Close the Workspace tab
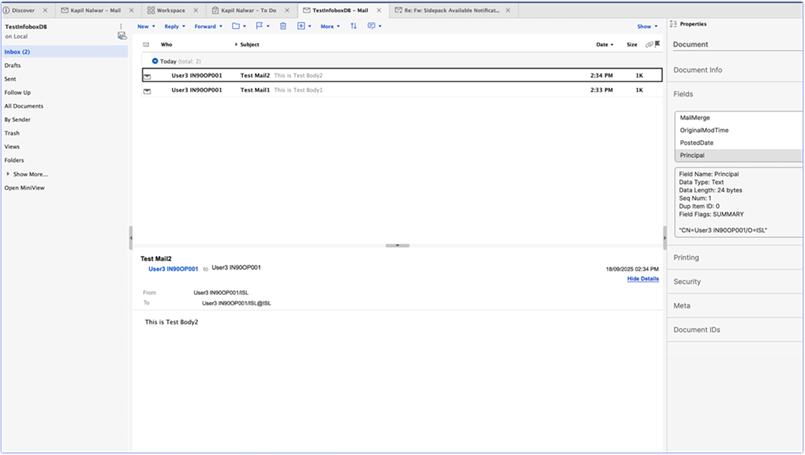805x455 pixels. tap(196, 10)
